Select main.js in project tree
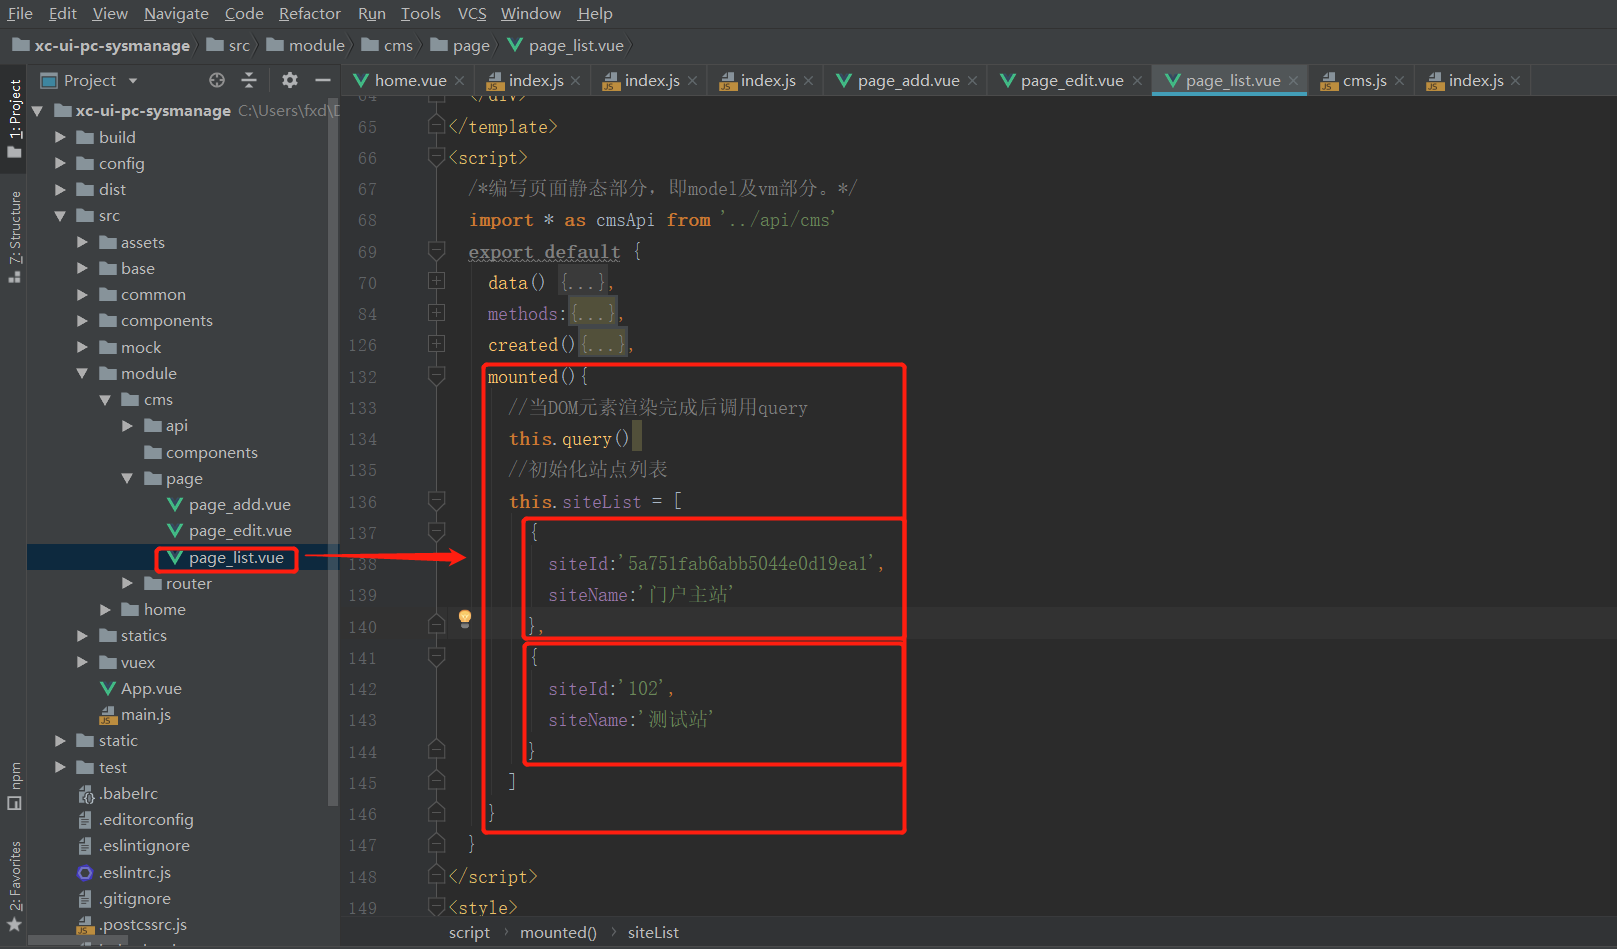This screenshot has width=1617, height=949. click(135, 714)
